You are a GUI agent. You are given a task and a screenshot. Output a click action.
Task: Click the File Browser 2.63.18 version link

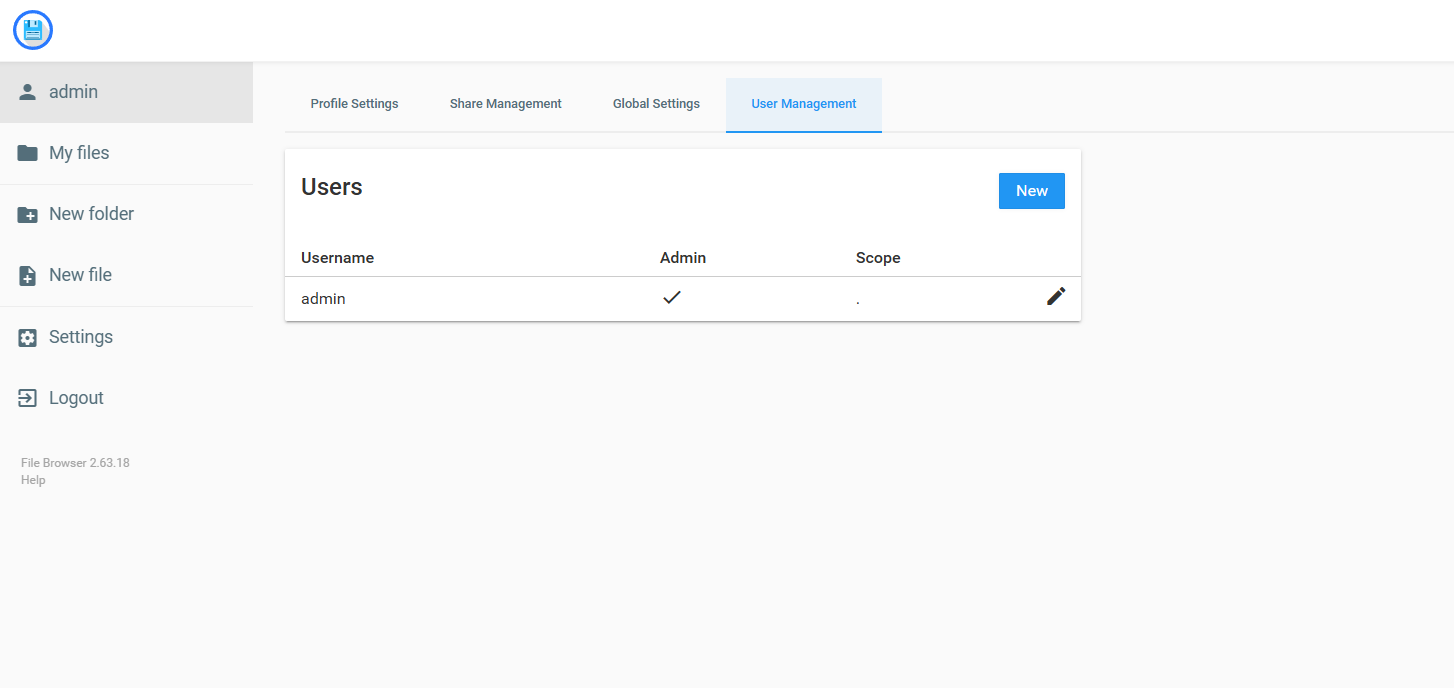[x=75, y=463]
